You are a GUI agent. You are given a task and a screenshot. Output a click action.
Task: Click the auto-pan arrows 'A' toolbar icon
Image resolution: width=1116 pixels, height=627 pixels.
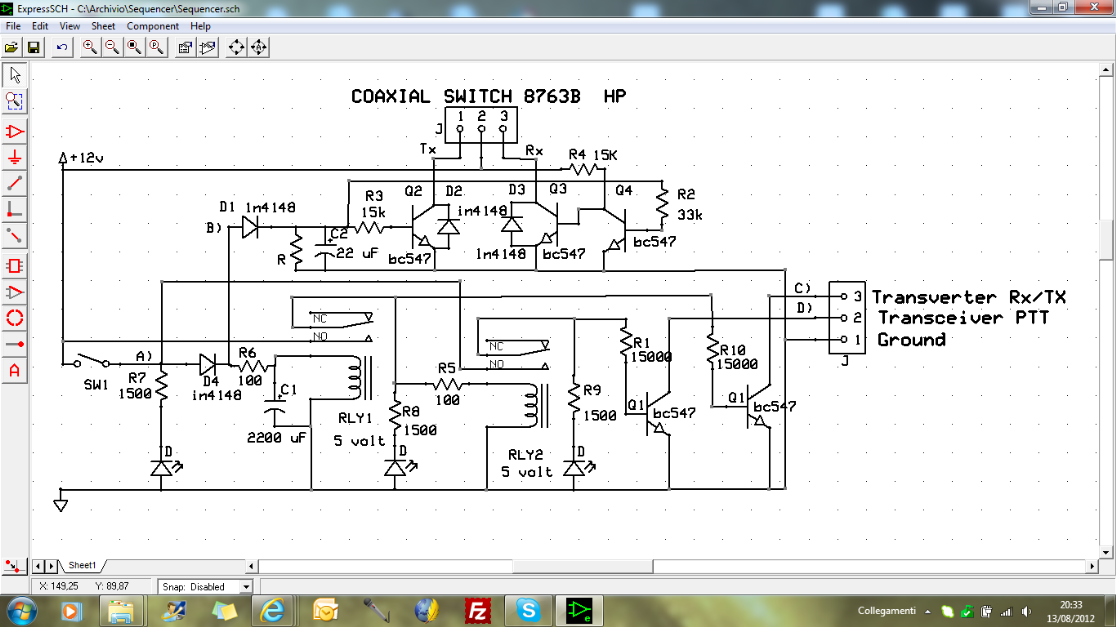(x=259, y=48)
